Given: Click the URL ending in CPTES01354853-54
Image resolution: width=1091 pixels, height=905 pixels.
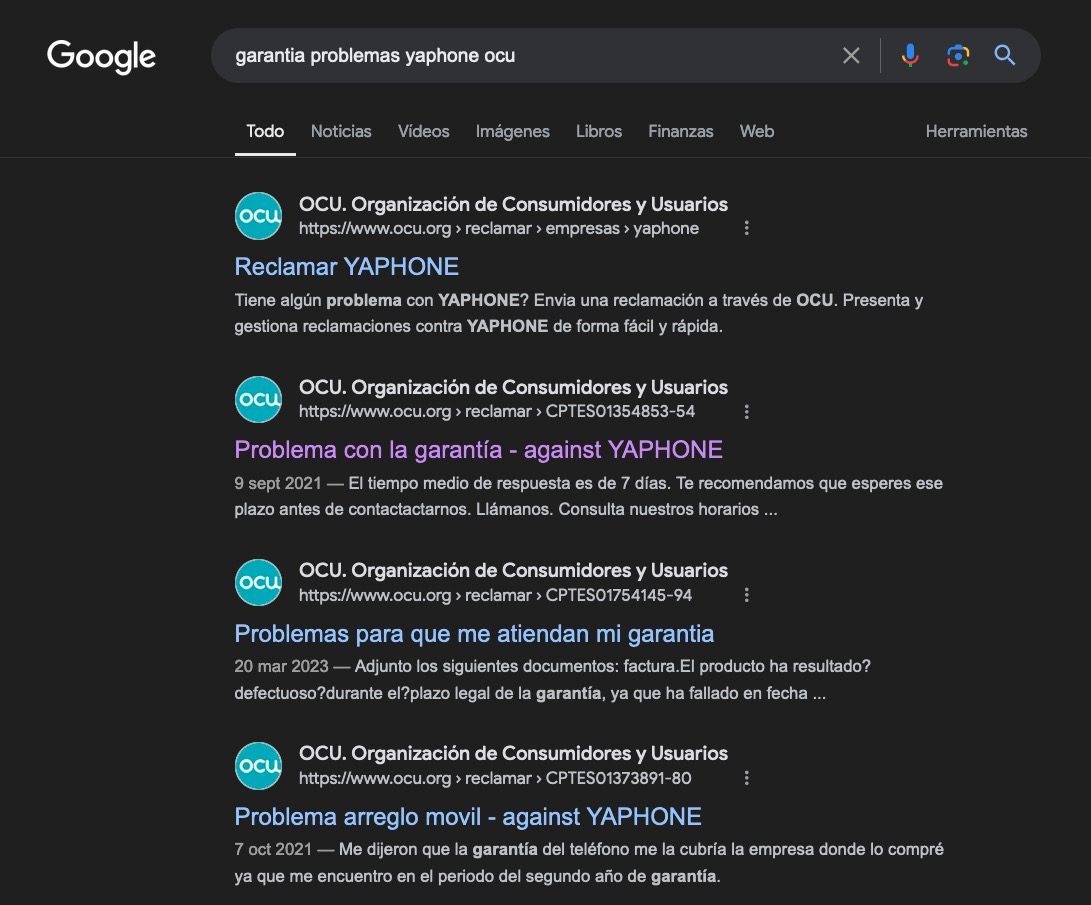Looking at the screenshot, I should click(x=497, y=412).
